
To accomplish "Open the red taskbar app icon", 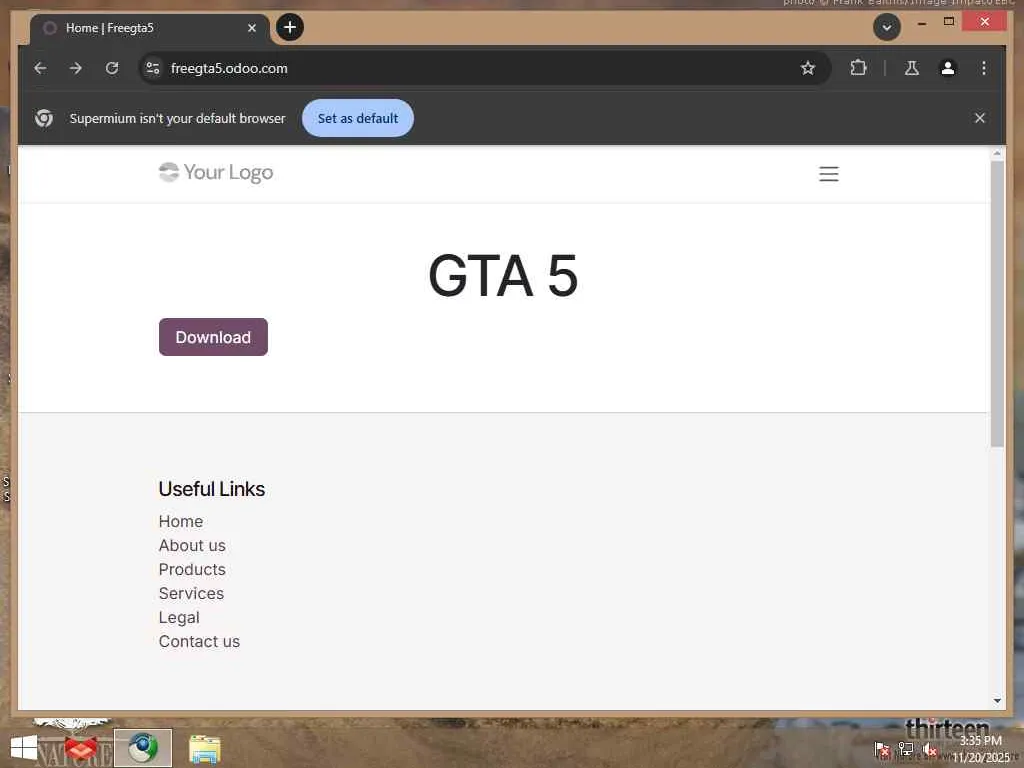I will (81, 748).
